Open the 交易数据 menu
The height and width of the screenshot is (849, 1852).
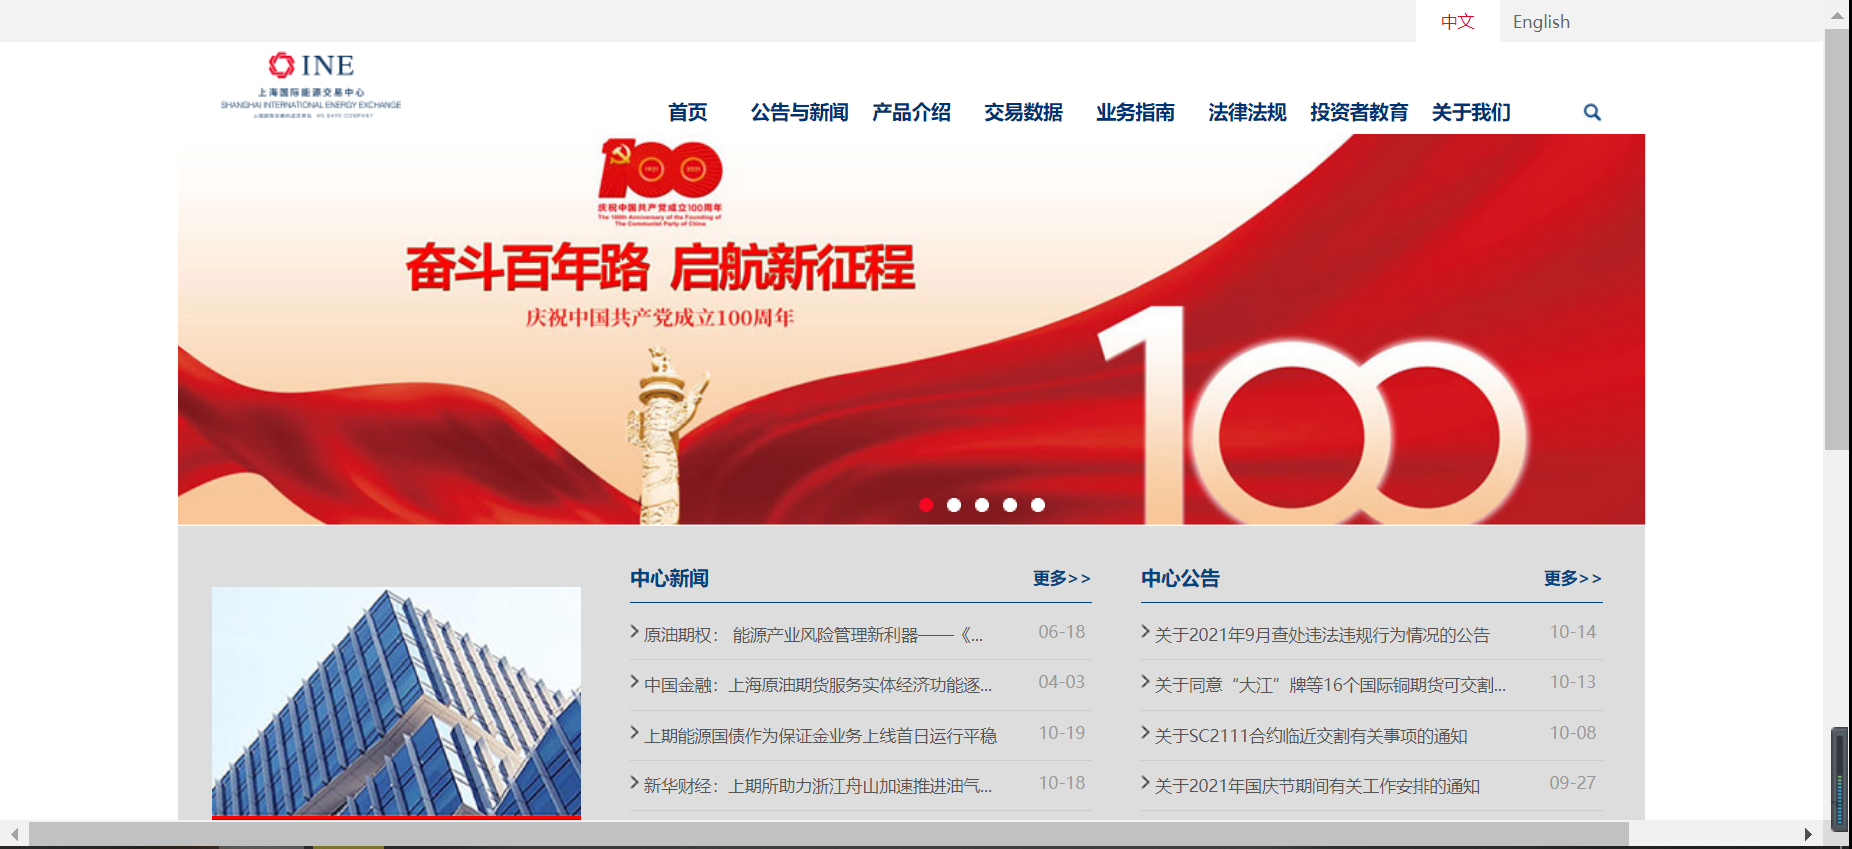pyautogui.click(x=1023, y=112)
